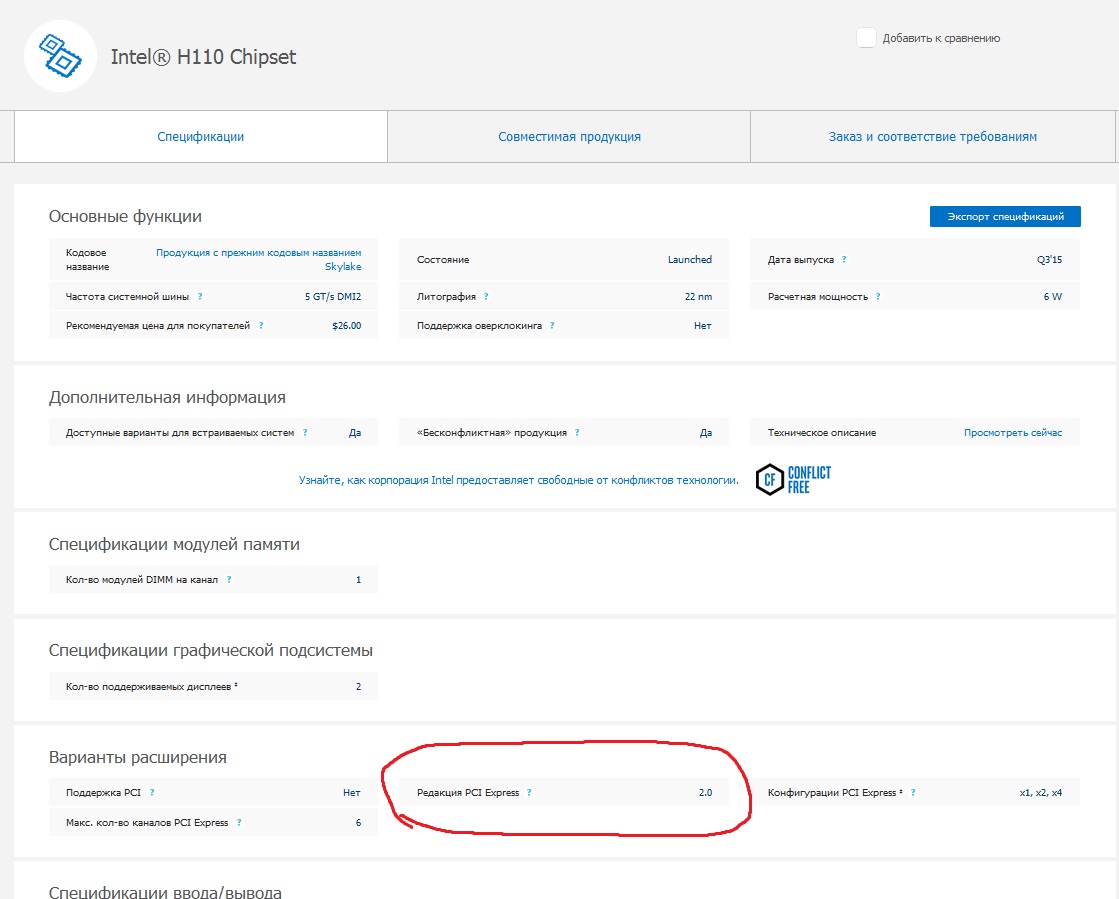Click the Спецификации модулей памяти heading
Screen dimensions: 1119x899
pyautogui.click(x=174, y=544)
